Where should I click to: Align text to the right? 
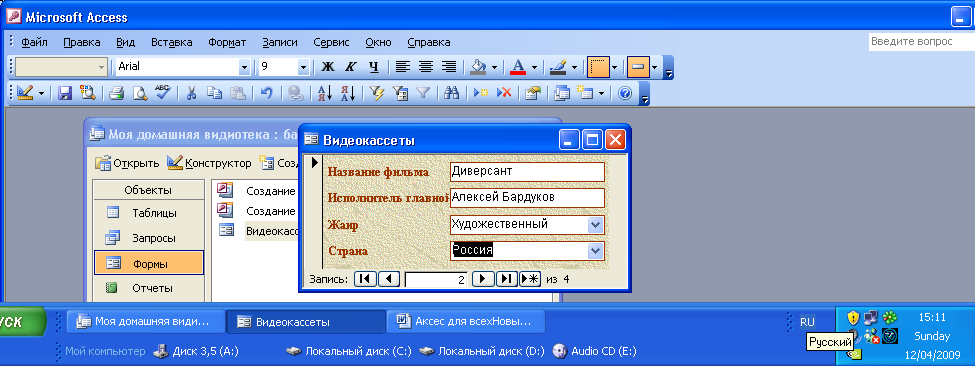click(449, 67)
